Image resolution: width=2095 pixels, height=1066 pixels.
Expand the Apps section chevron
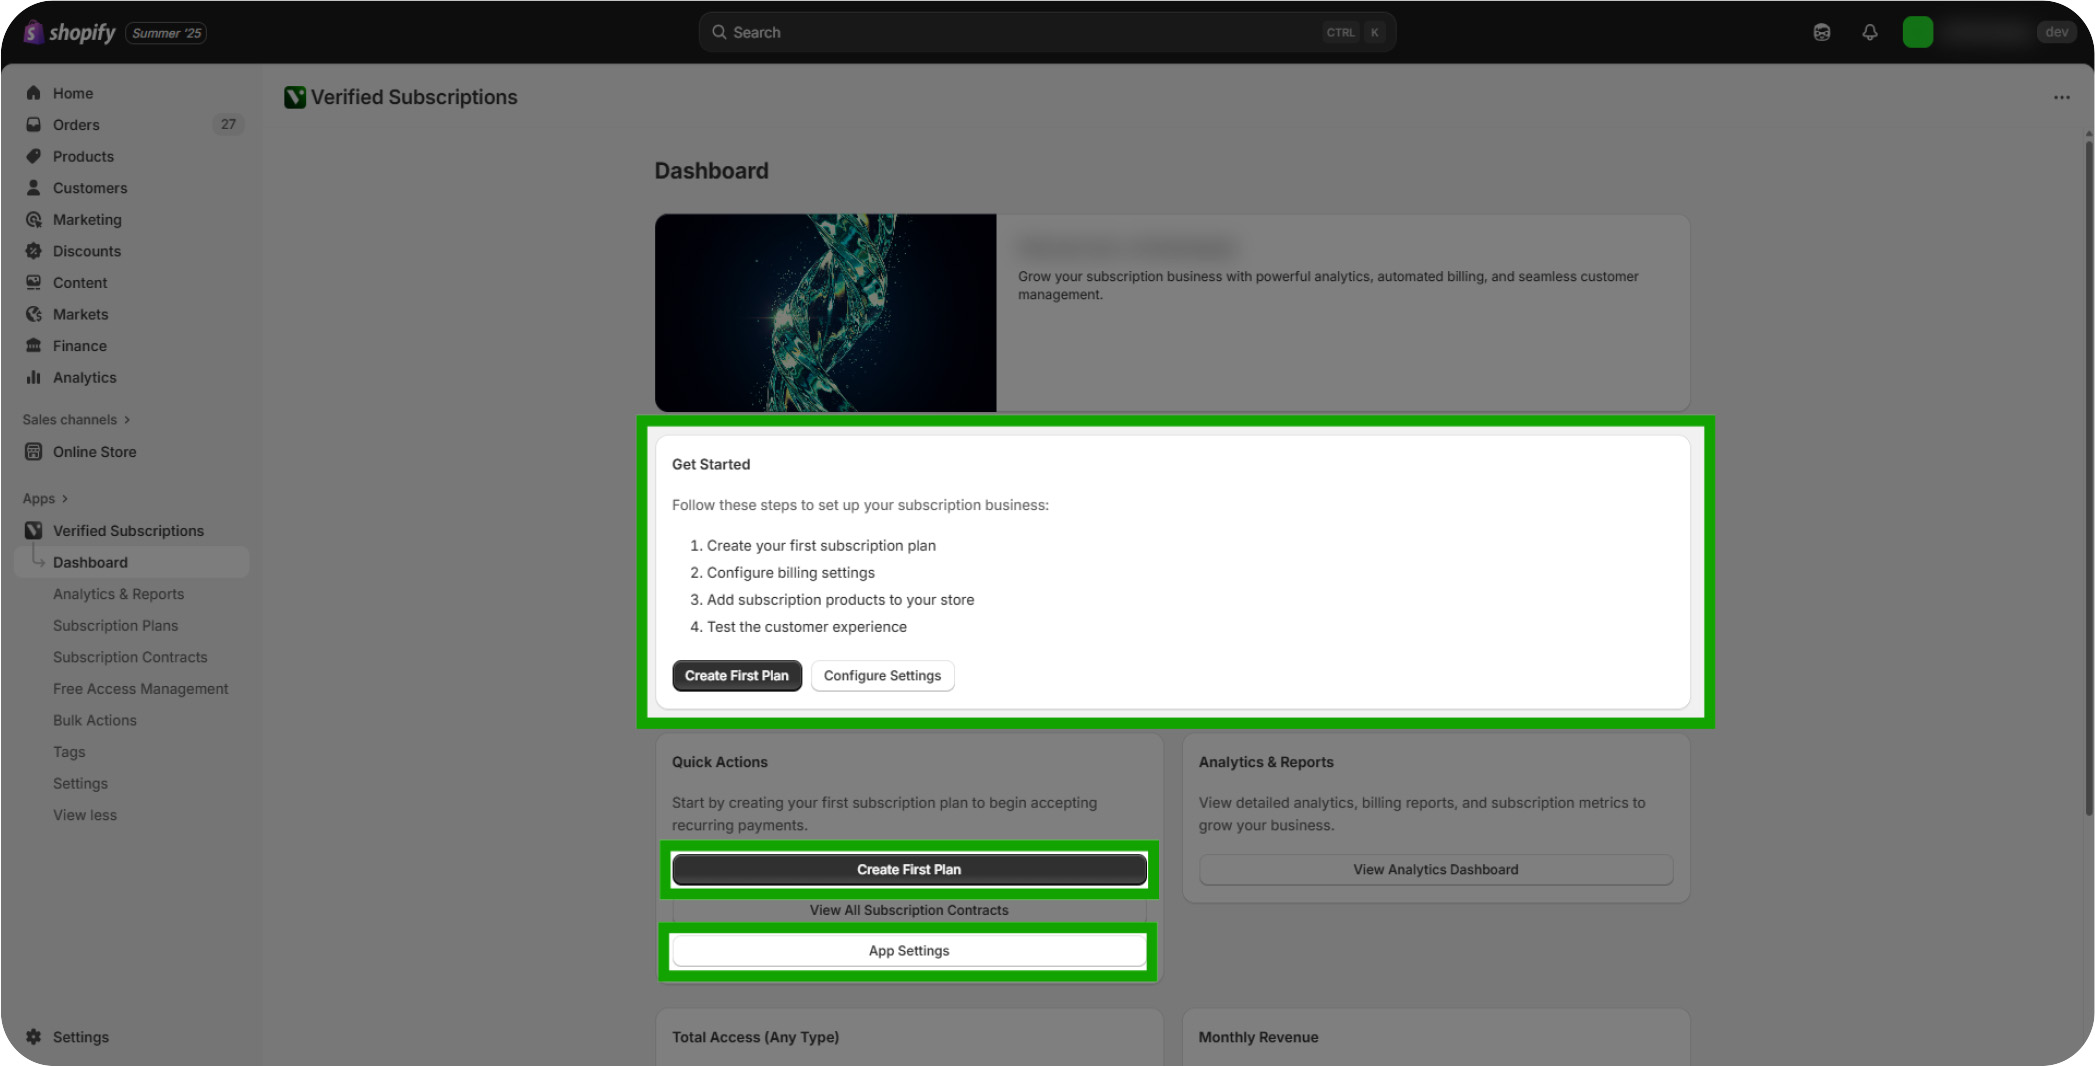[65, 498]
